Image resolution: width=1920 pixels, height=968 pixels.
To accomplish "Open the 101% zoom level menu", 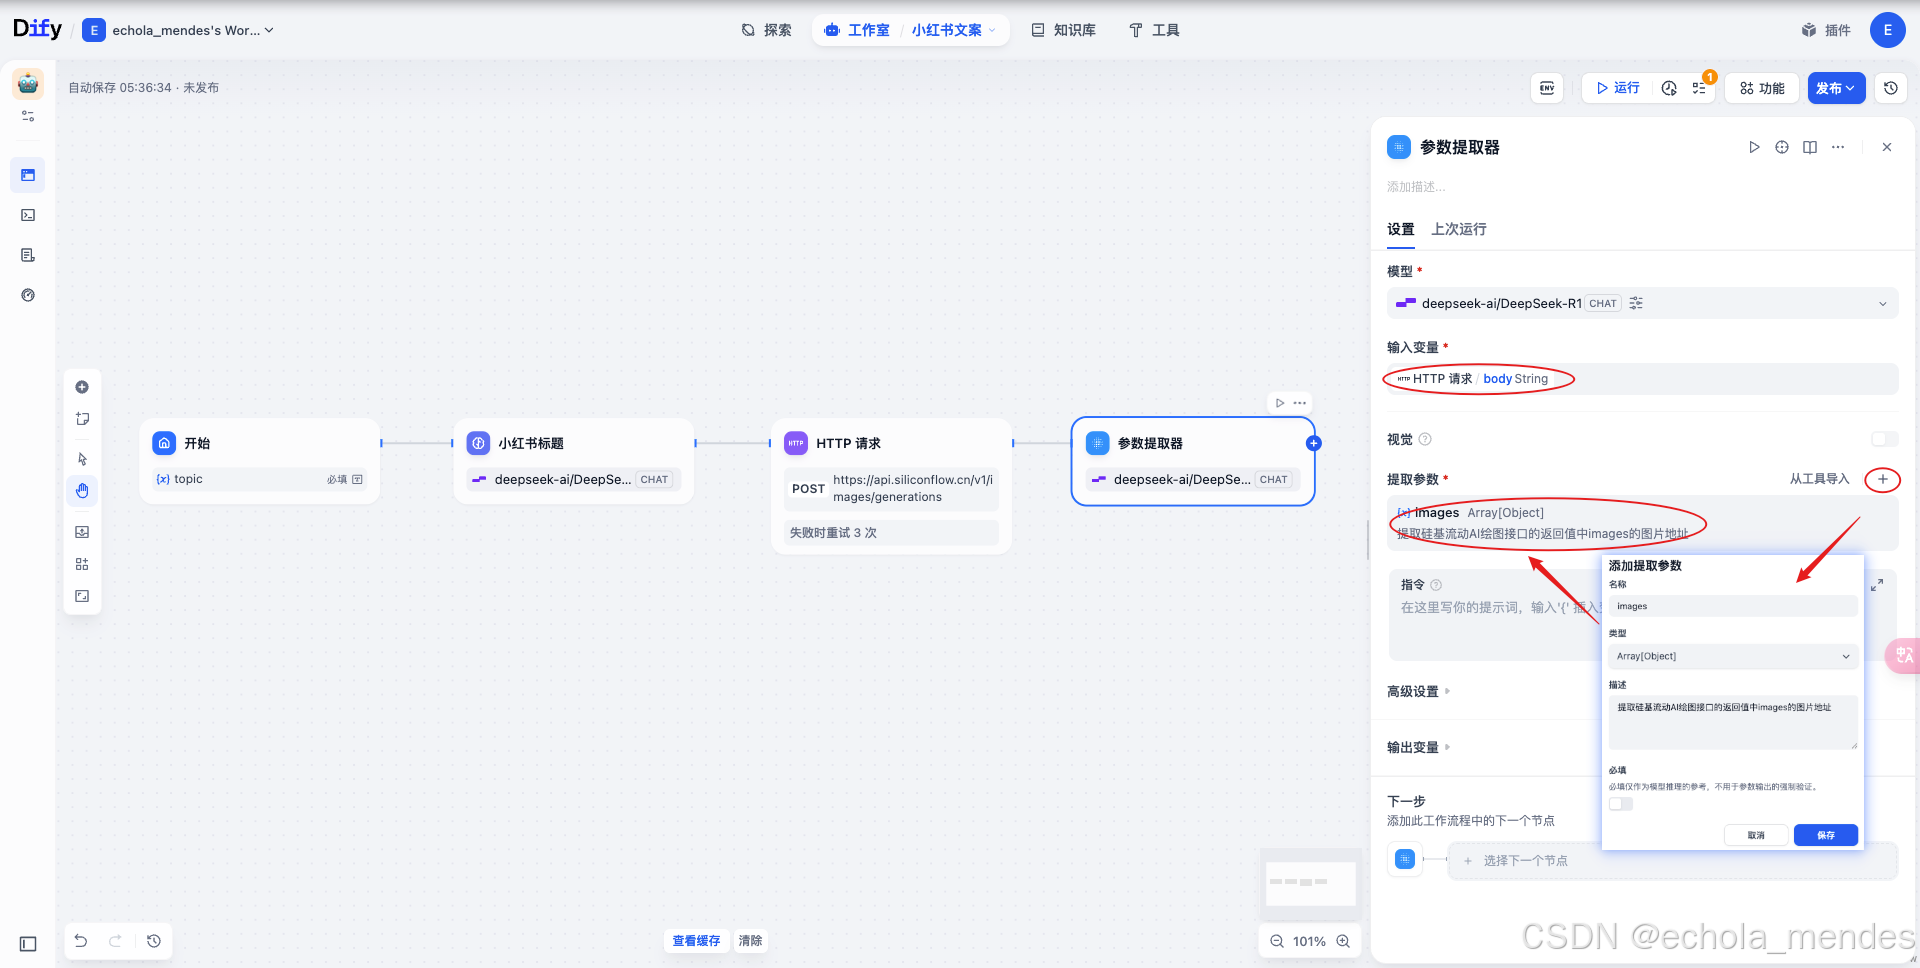I will click(x=1309, y=941).
